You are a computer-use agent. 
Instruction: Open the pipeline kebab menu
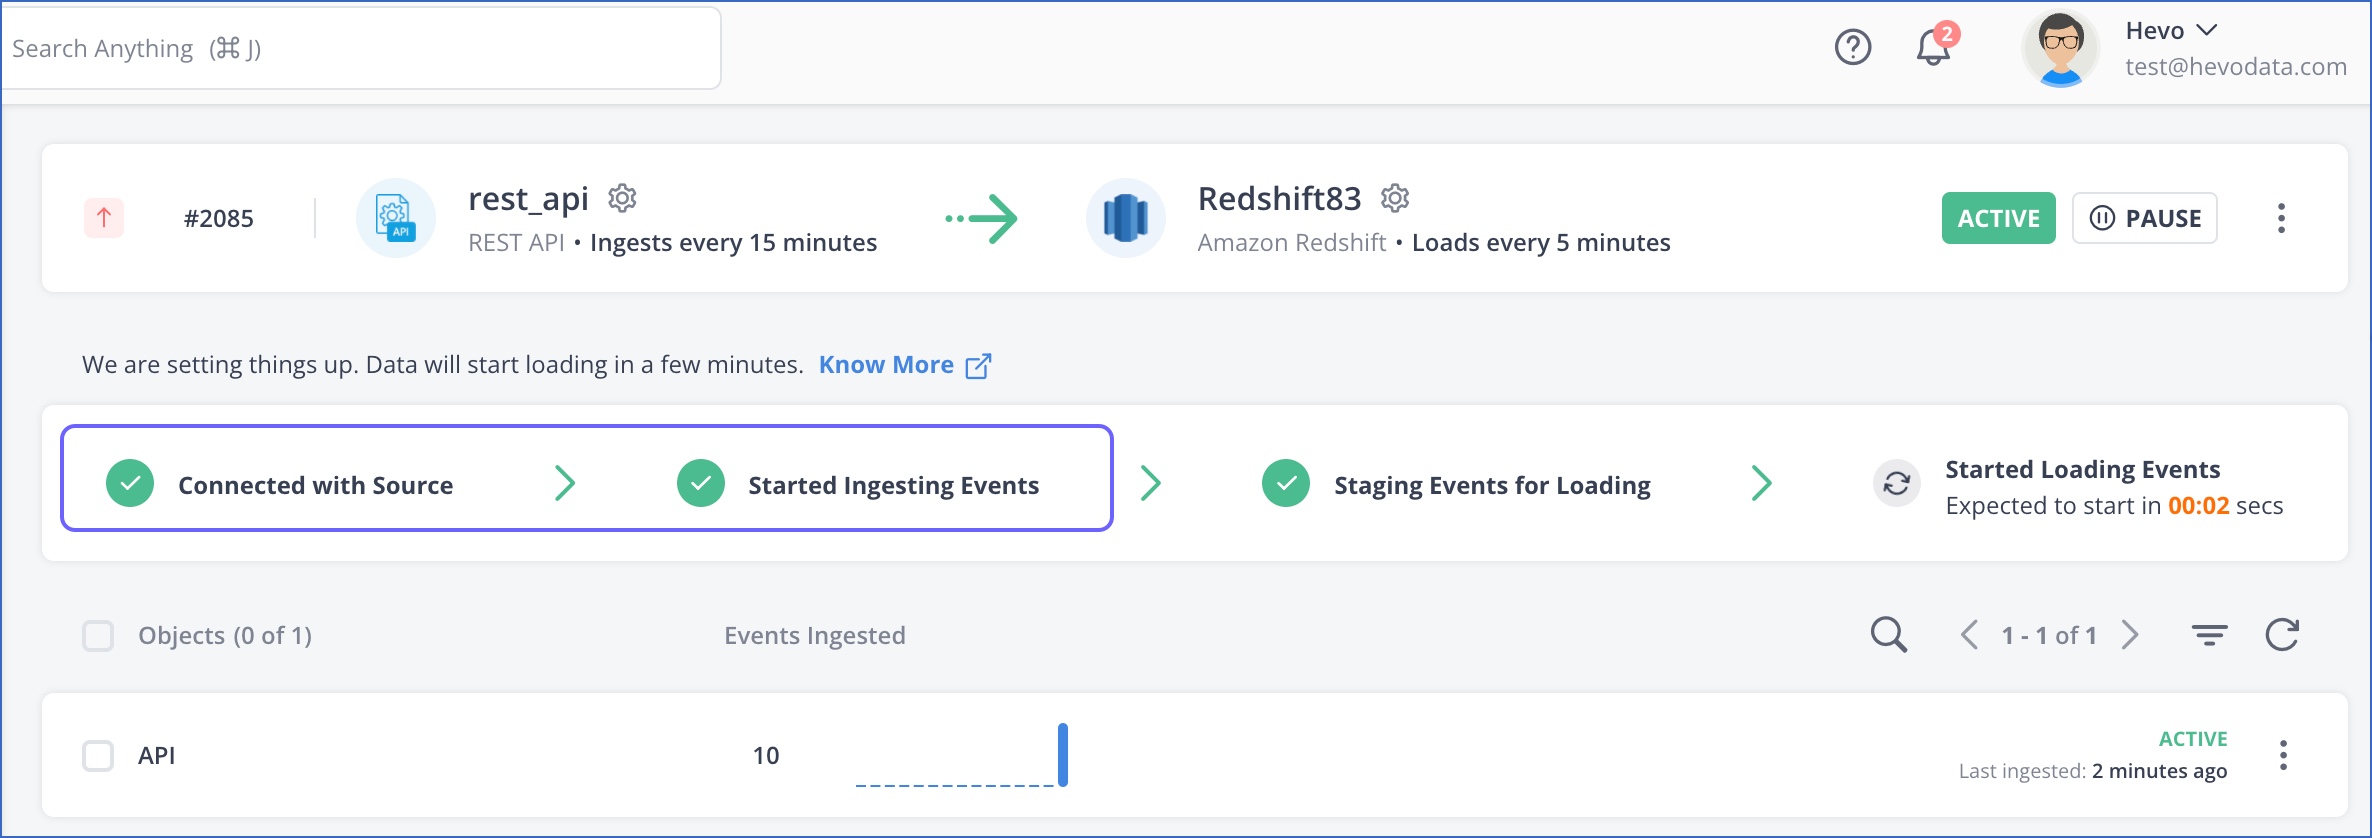point(2281,218)
